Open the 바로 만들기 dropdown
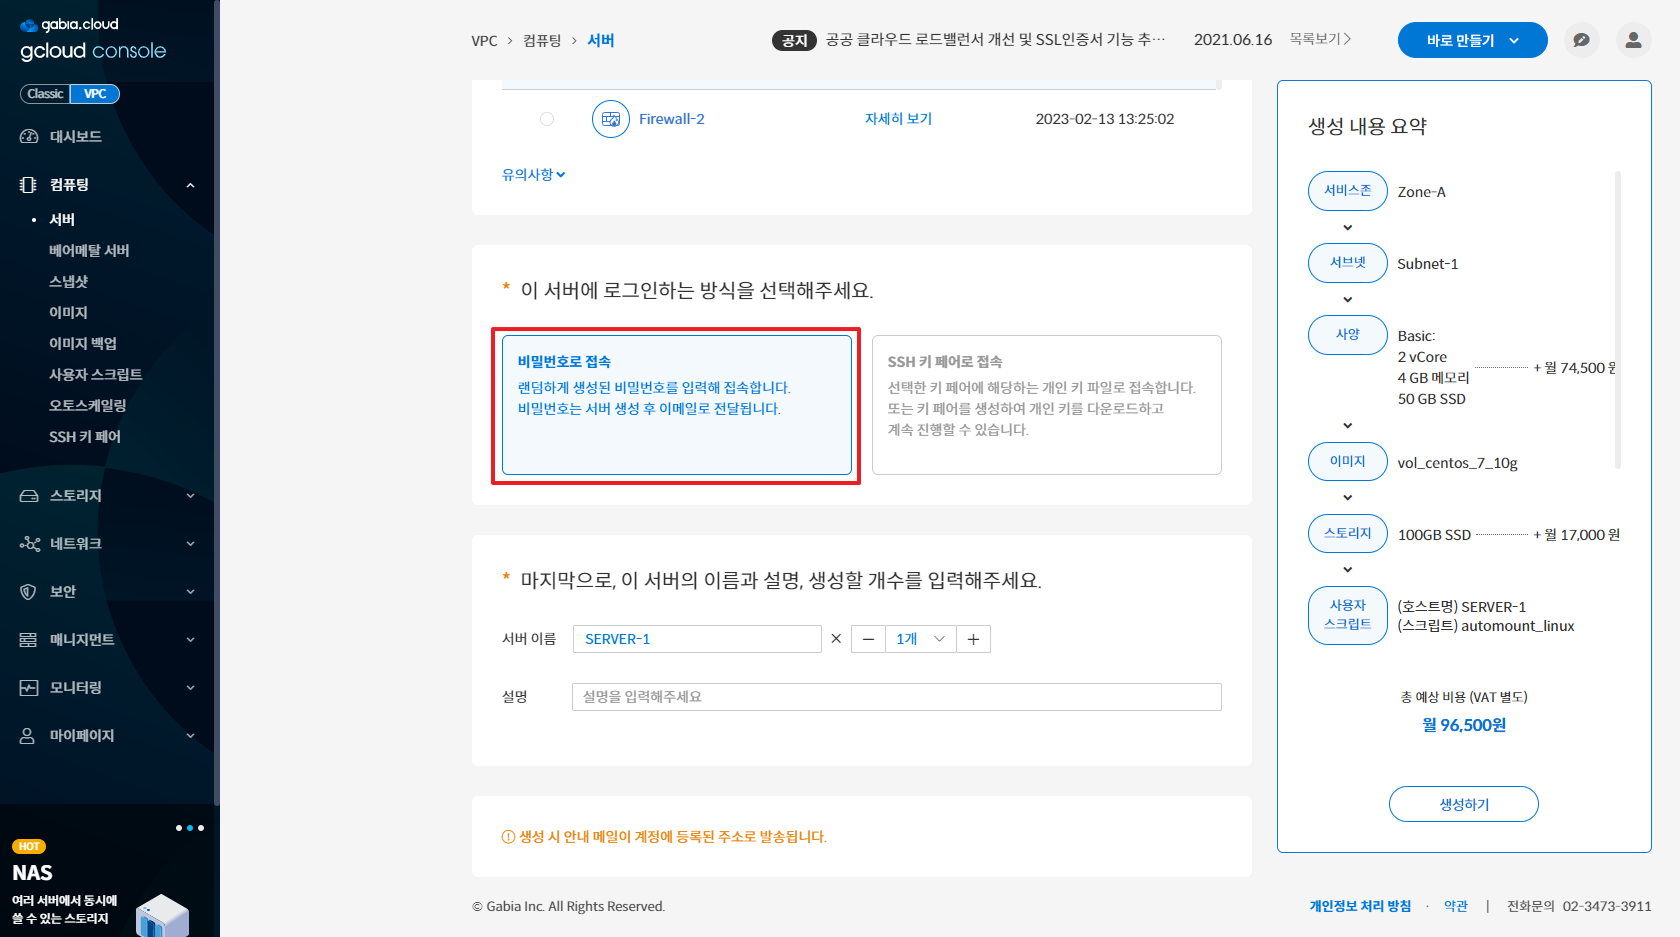 (1473, 40)
